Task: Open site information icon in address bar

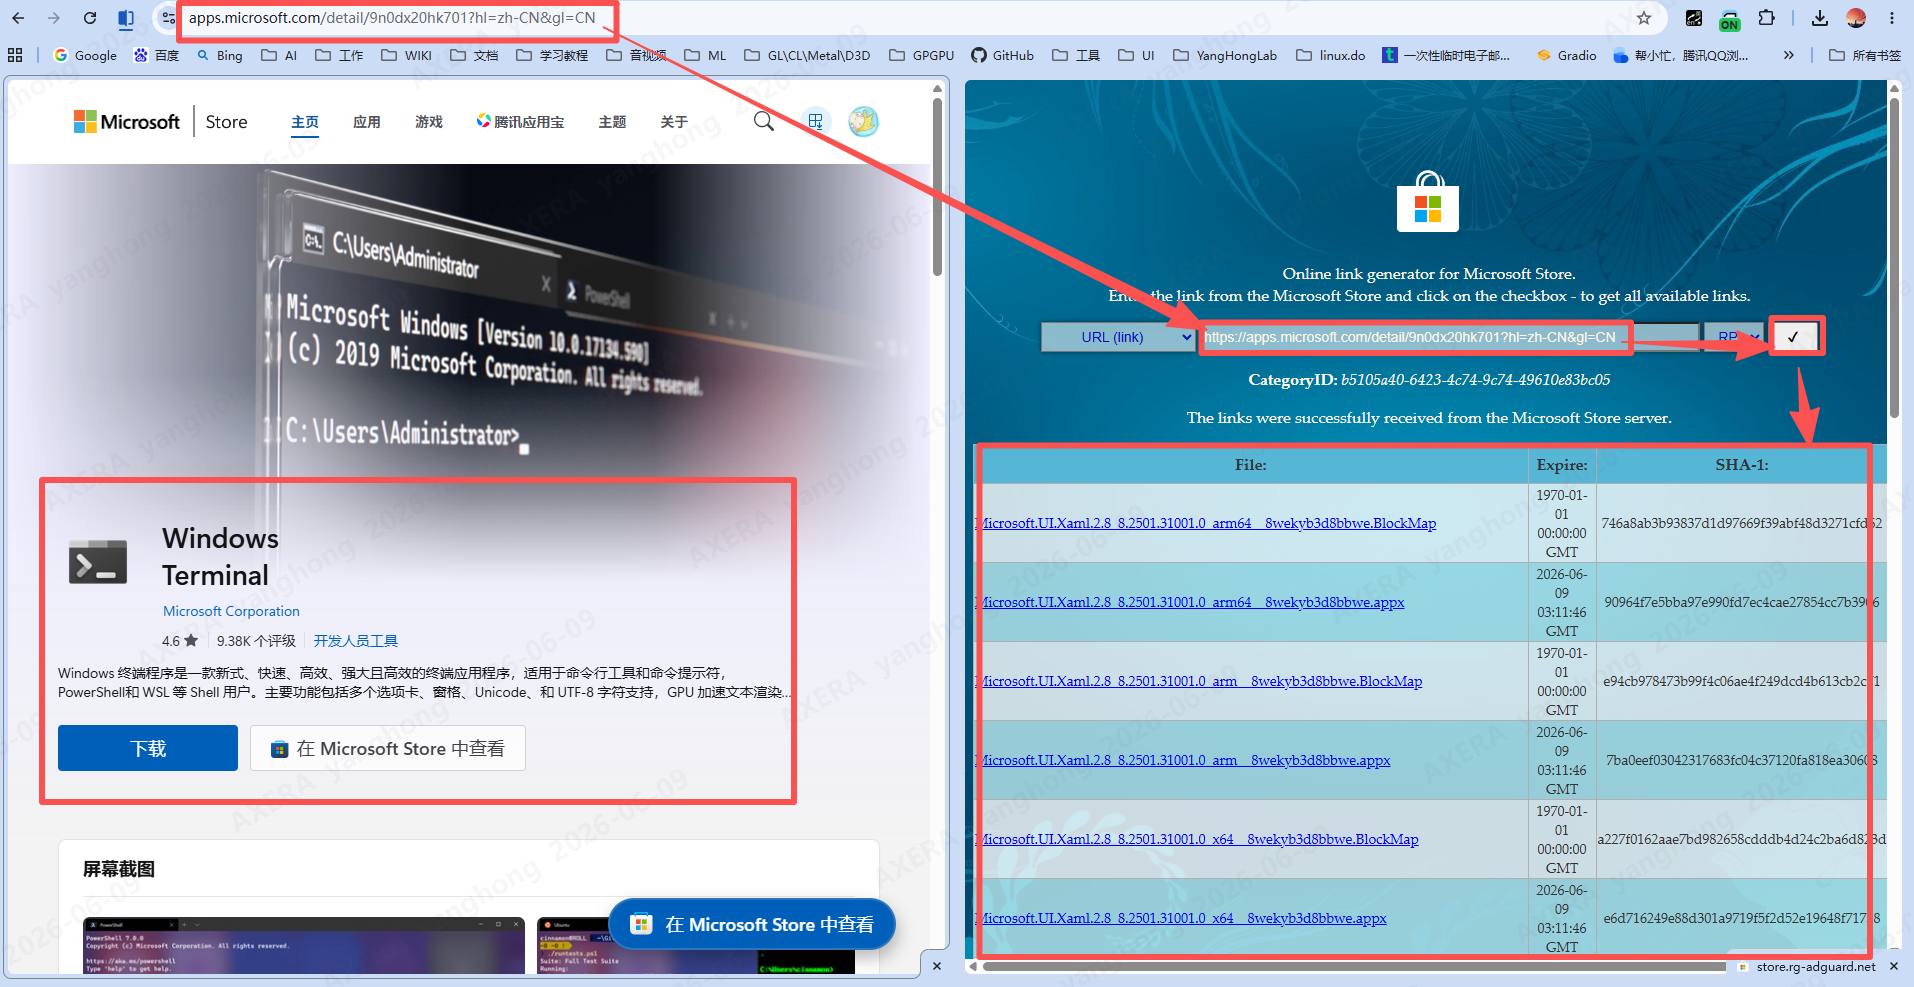Action: pos(168,18)
